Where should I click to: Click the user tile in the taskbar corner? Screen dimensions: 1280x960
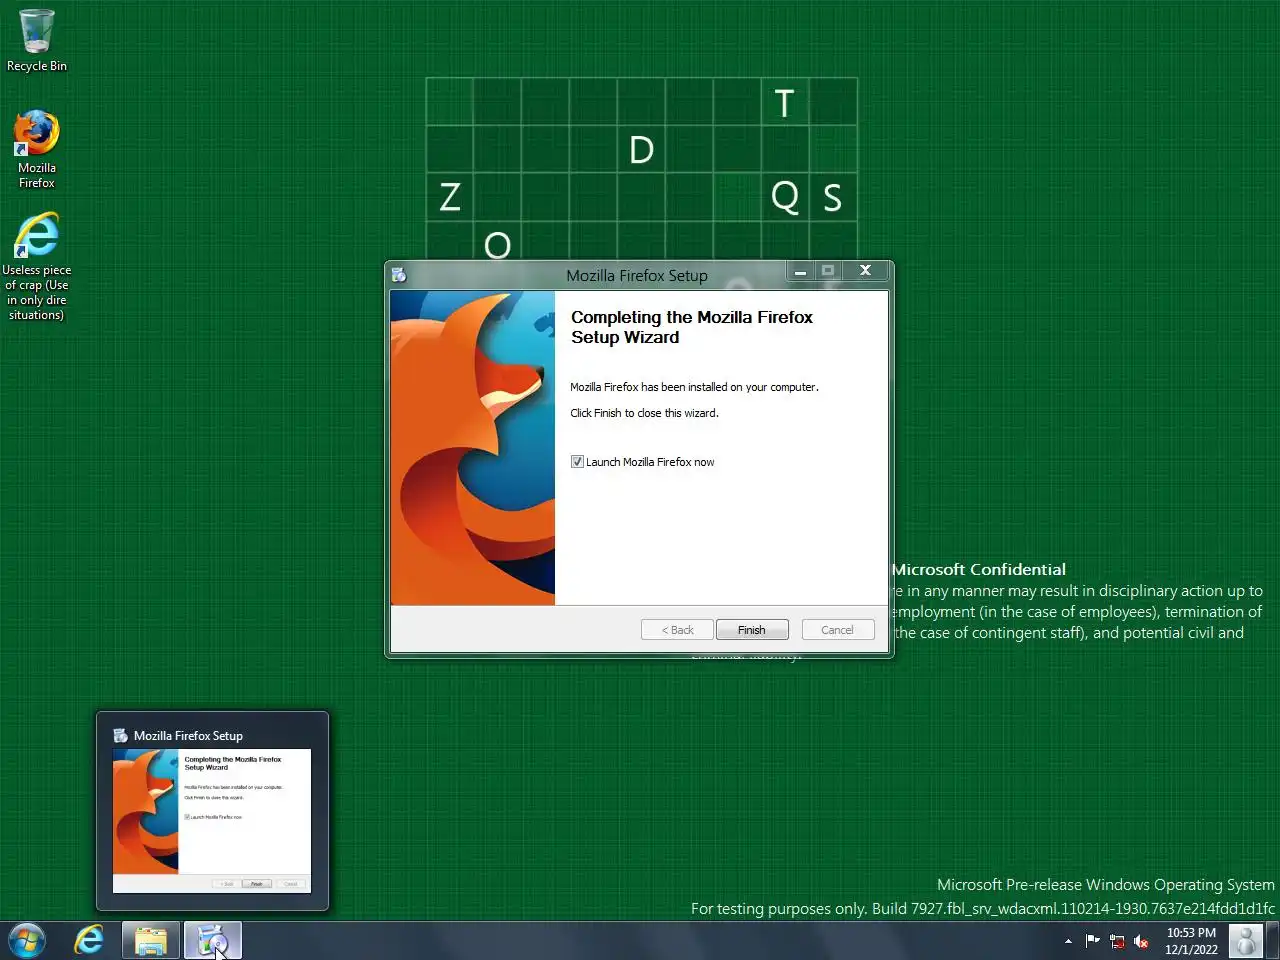click(1246, 941)
